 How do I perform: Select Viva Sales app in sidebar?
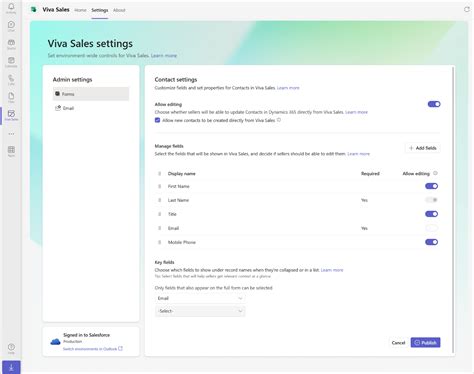tap(11, 115)
